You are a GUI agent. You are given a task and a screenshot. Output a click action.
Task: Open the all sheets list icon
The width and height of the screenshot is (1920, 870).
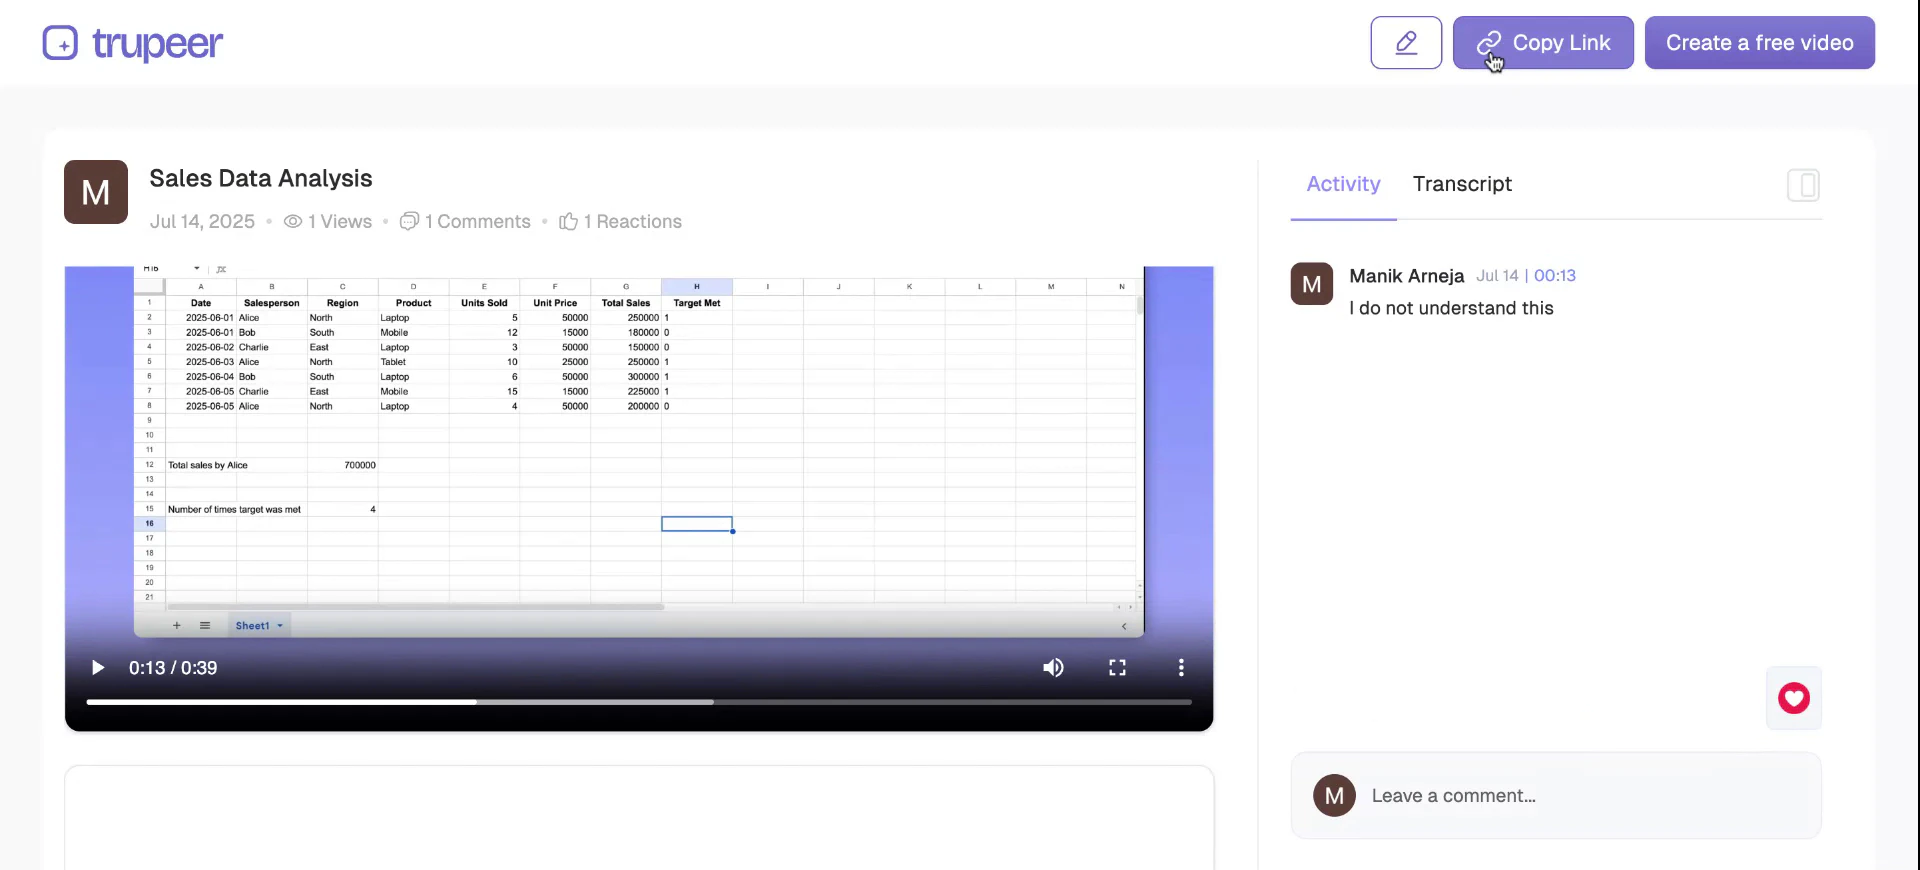pyautogui.click(x=205, y=626)
